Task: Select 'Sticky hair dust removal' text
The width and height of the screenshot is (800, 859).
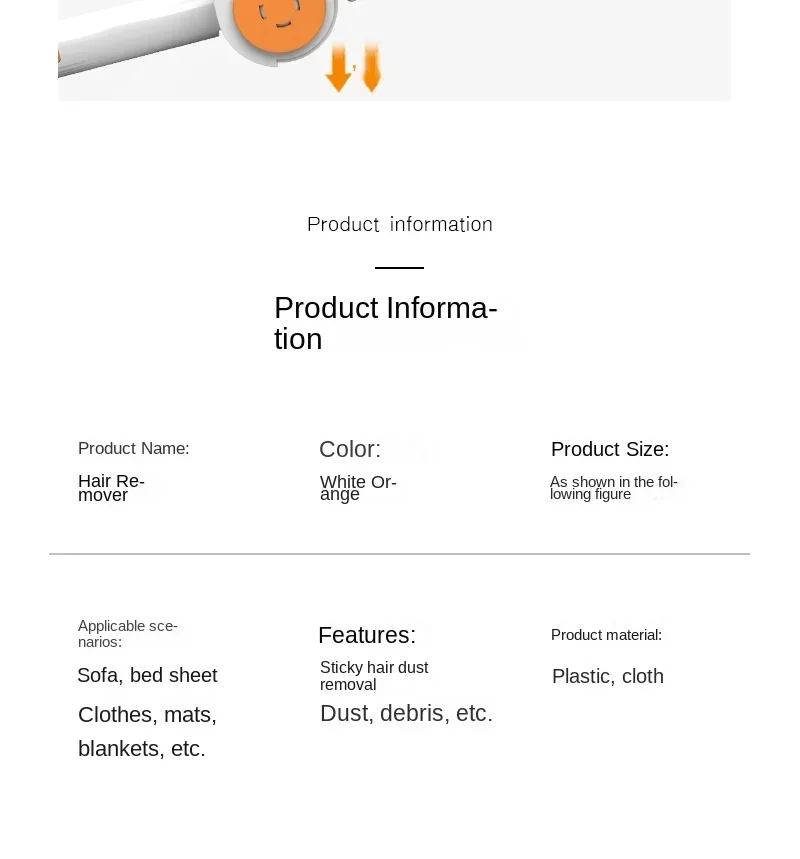Action: coord(374,676)
